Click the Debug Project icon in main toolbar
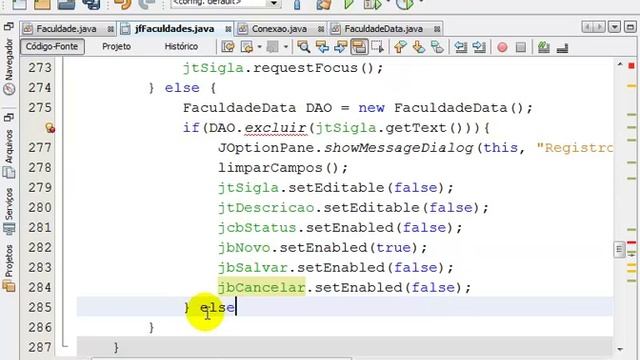Viewport: 640px width, 360px height. coord(373,4)
